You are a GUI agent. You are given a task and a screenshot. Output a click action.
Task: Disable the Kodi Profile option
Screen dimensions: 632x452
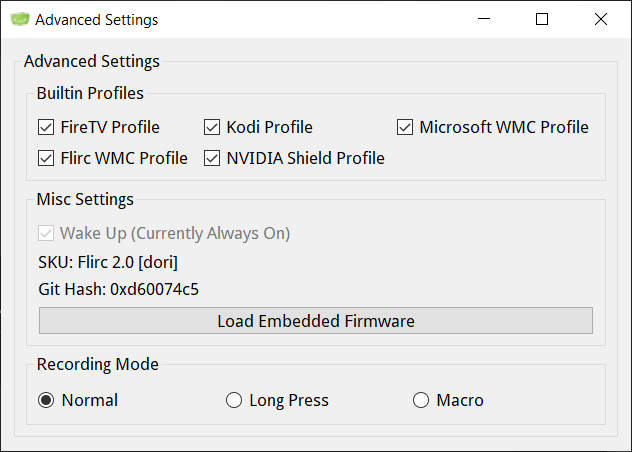212,127
